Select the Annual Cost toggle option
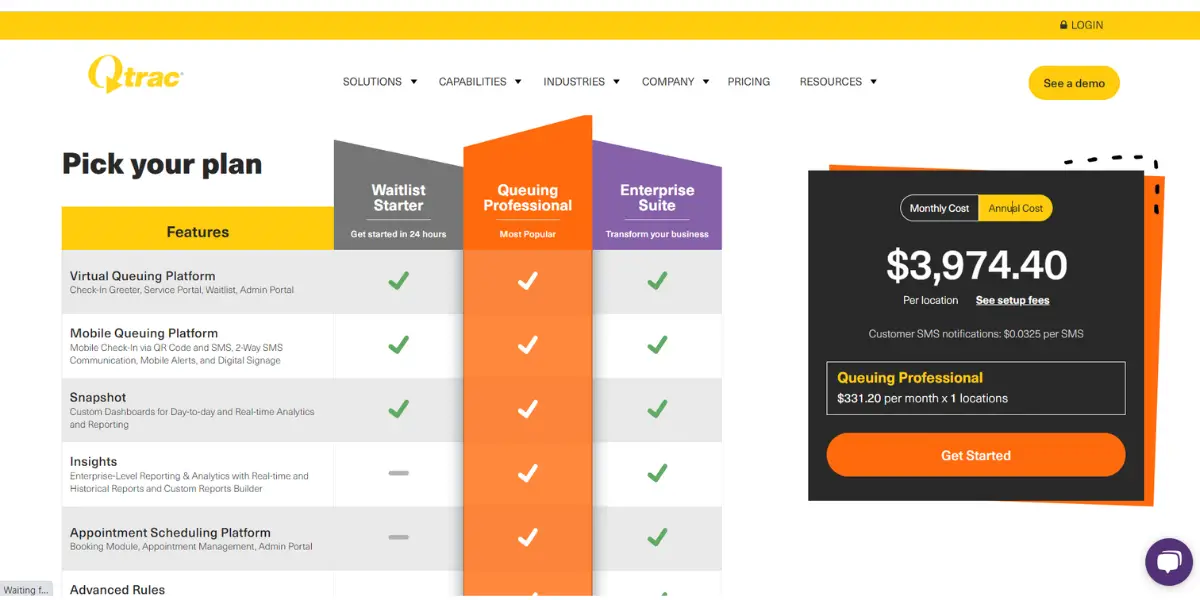This screenshot has width=1200, height=600. click(x=1015, y=208)
